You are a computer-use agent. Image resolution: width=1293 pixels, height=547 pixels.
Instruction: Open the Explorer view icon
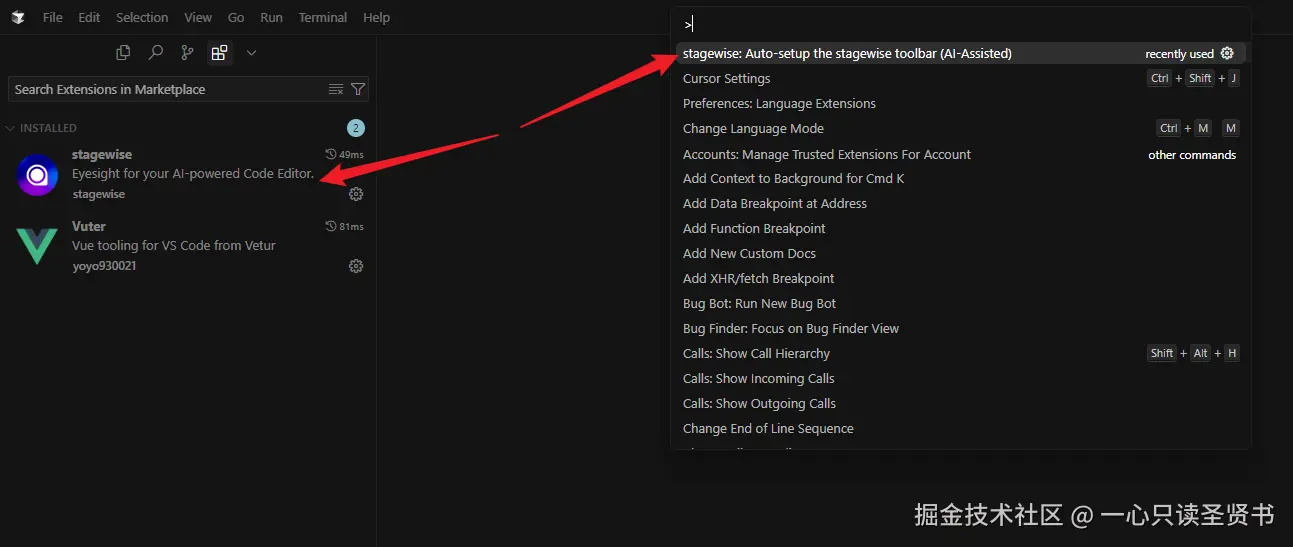click(123, 52)
